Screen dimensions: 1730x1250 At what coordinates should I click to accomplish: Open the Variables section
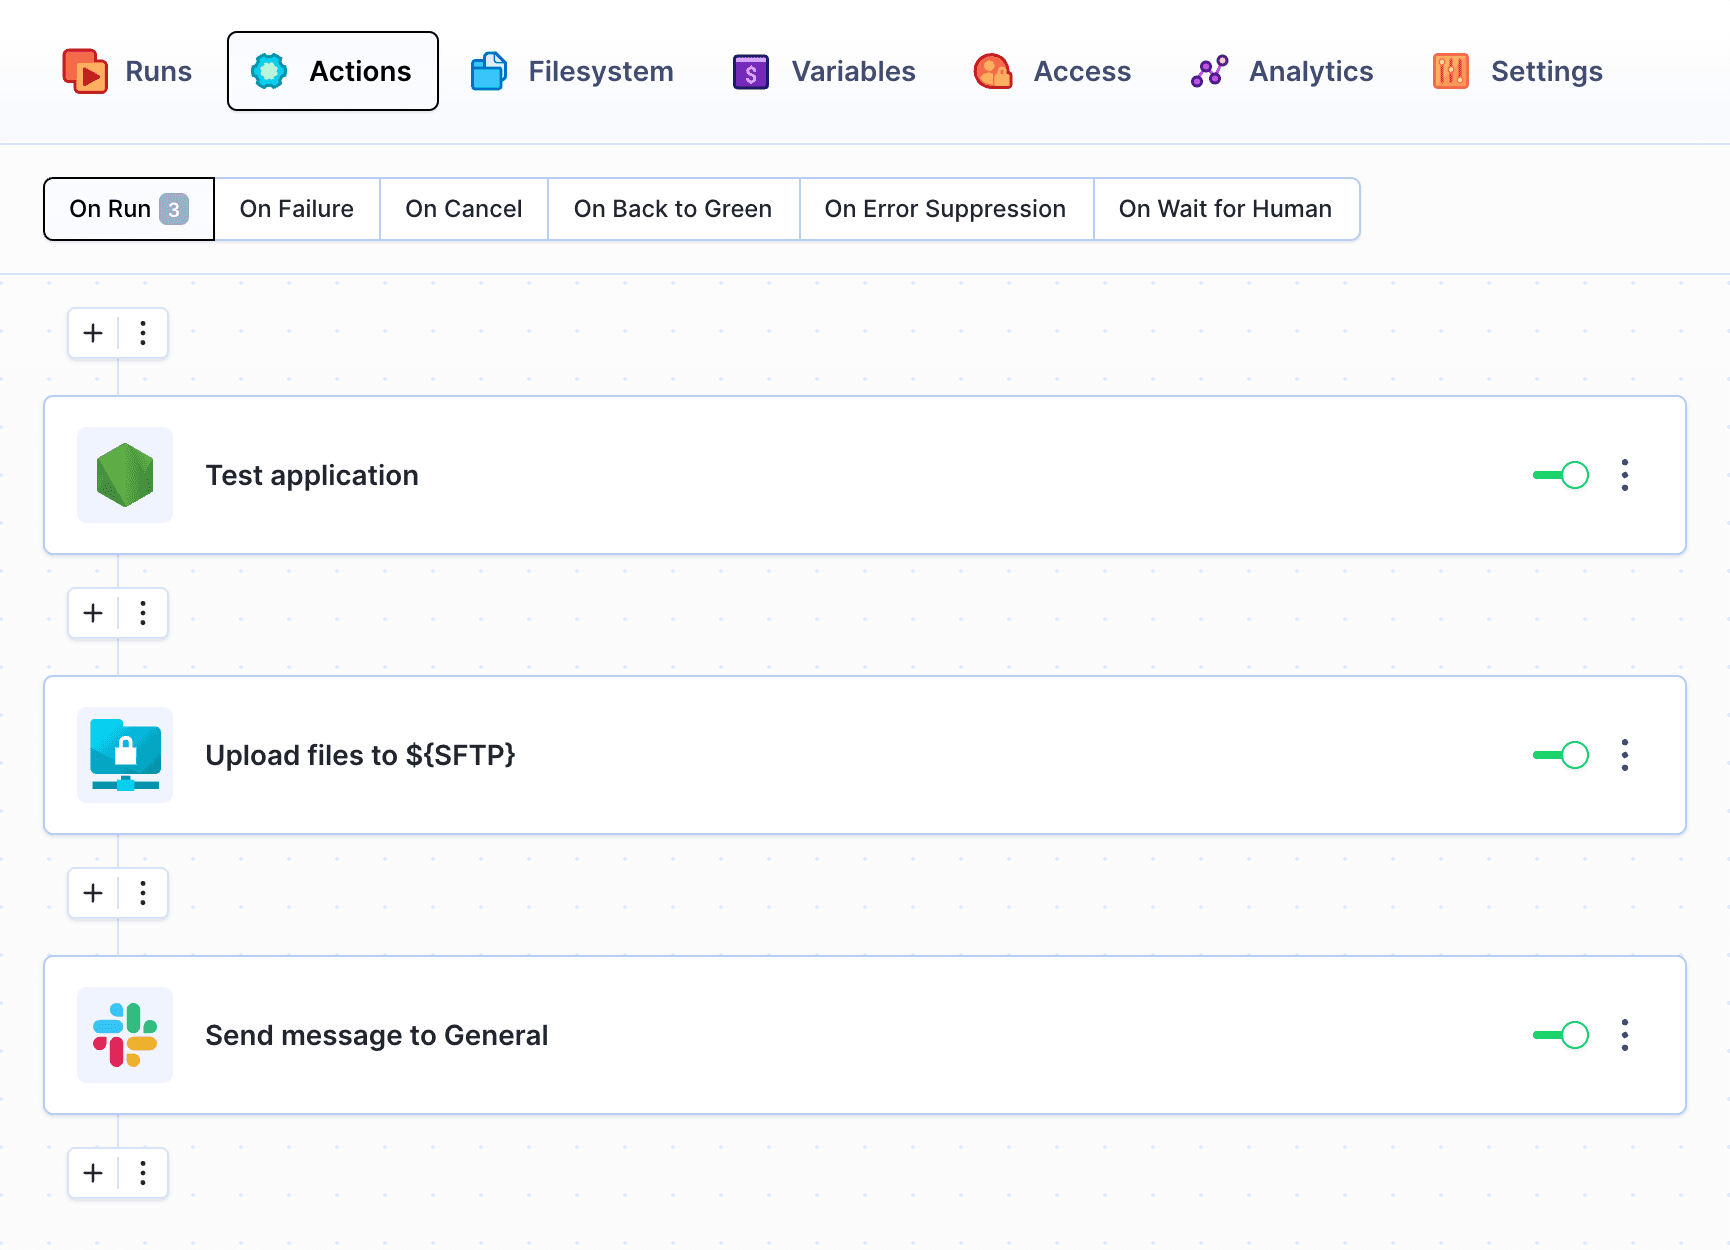[x=825, y=71]
